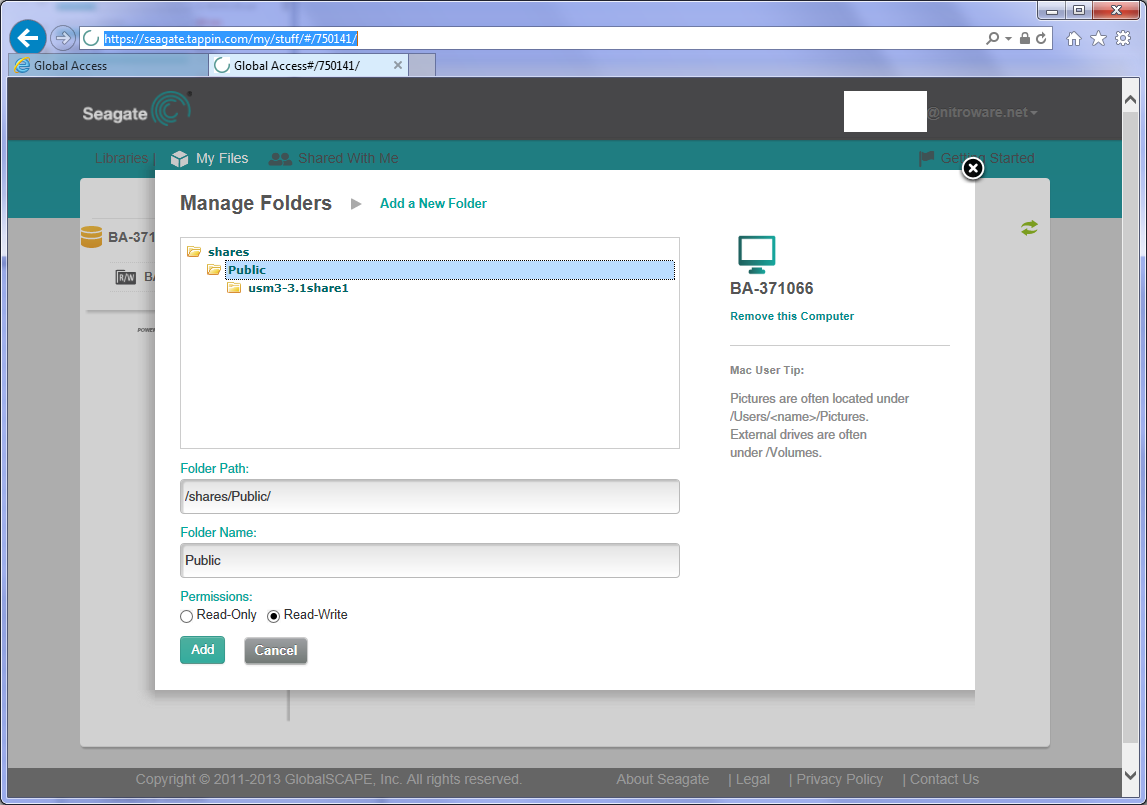Click the BA-371066 computer monitor icon
1147x805 pixels.
coord(757,255)
